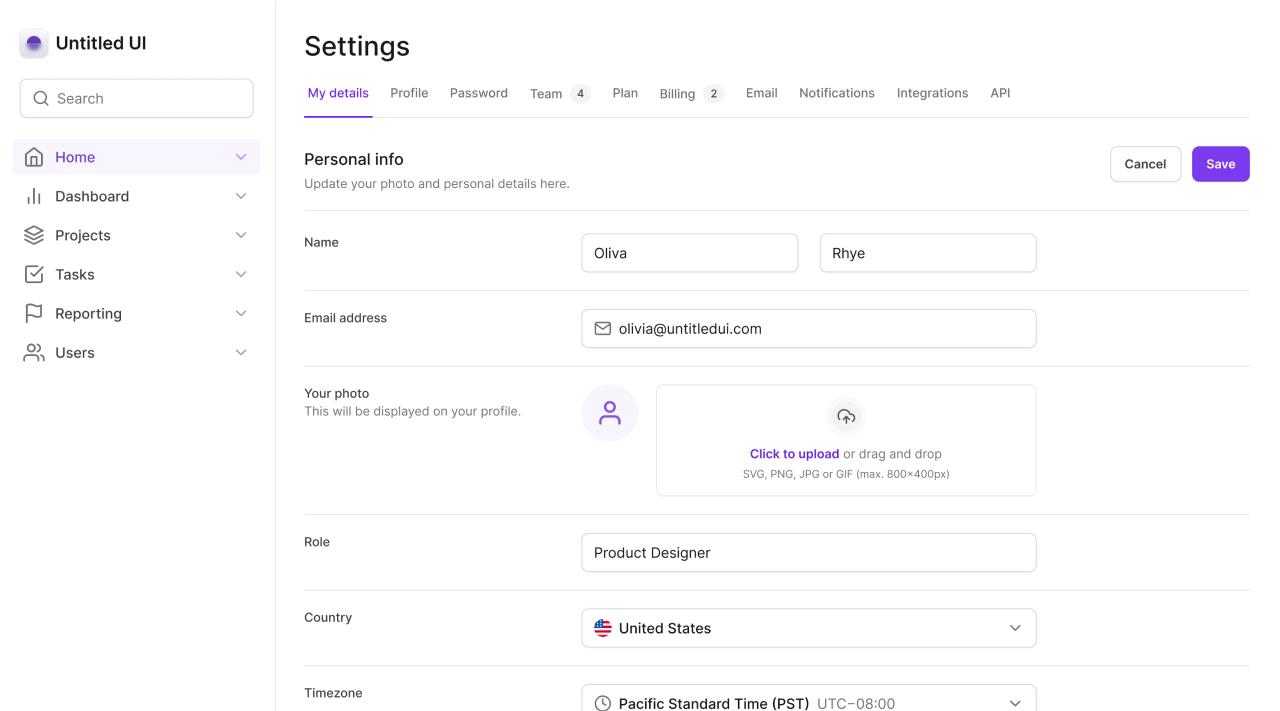Viewport: 1280px width, 711px height.
Task: Expand the Home sidebar section
Action: (x=241, y=157)
